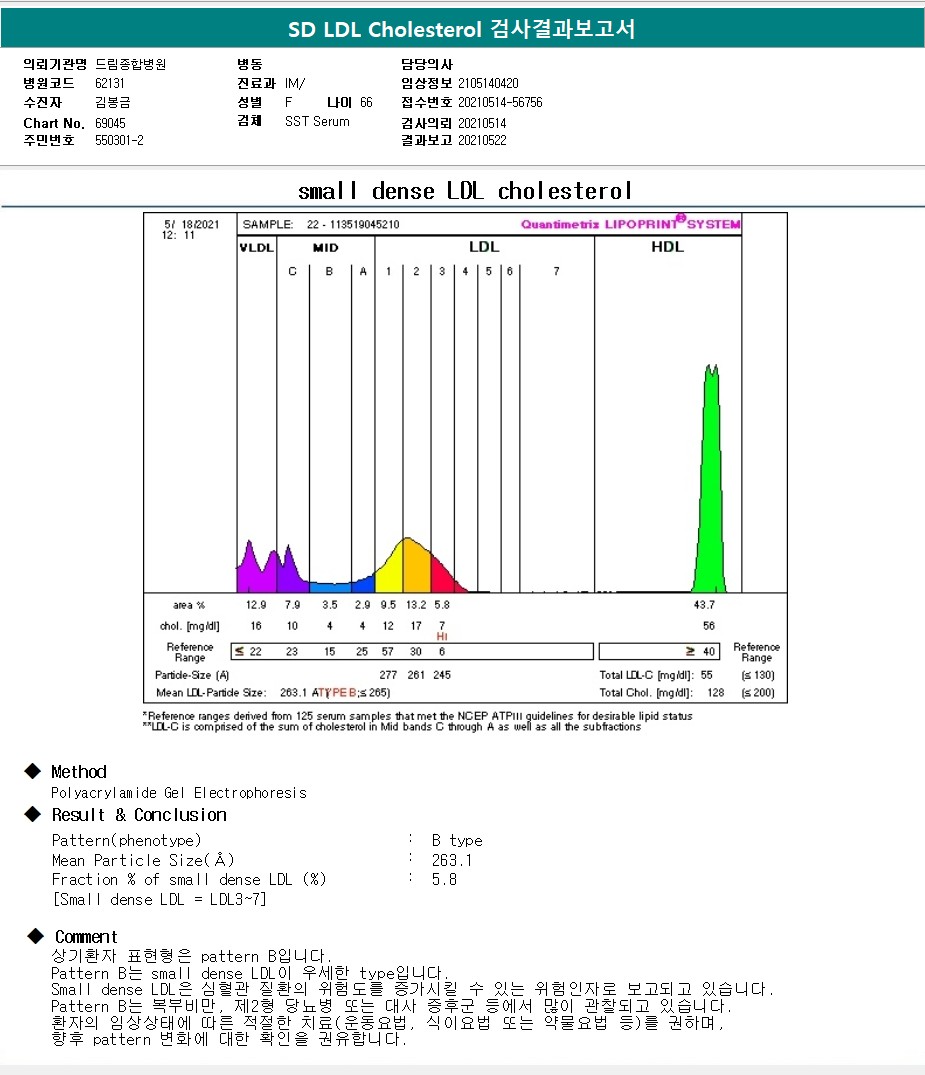The width and height of the screenshot is (925, 1075).
Task: Click particle size value '277'
Action: 387,675
